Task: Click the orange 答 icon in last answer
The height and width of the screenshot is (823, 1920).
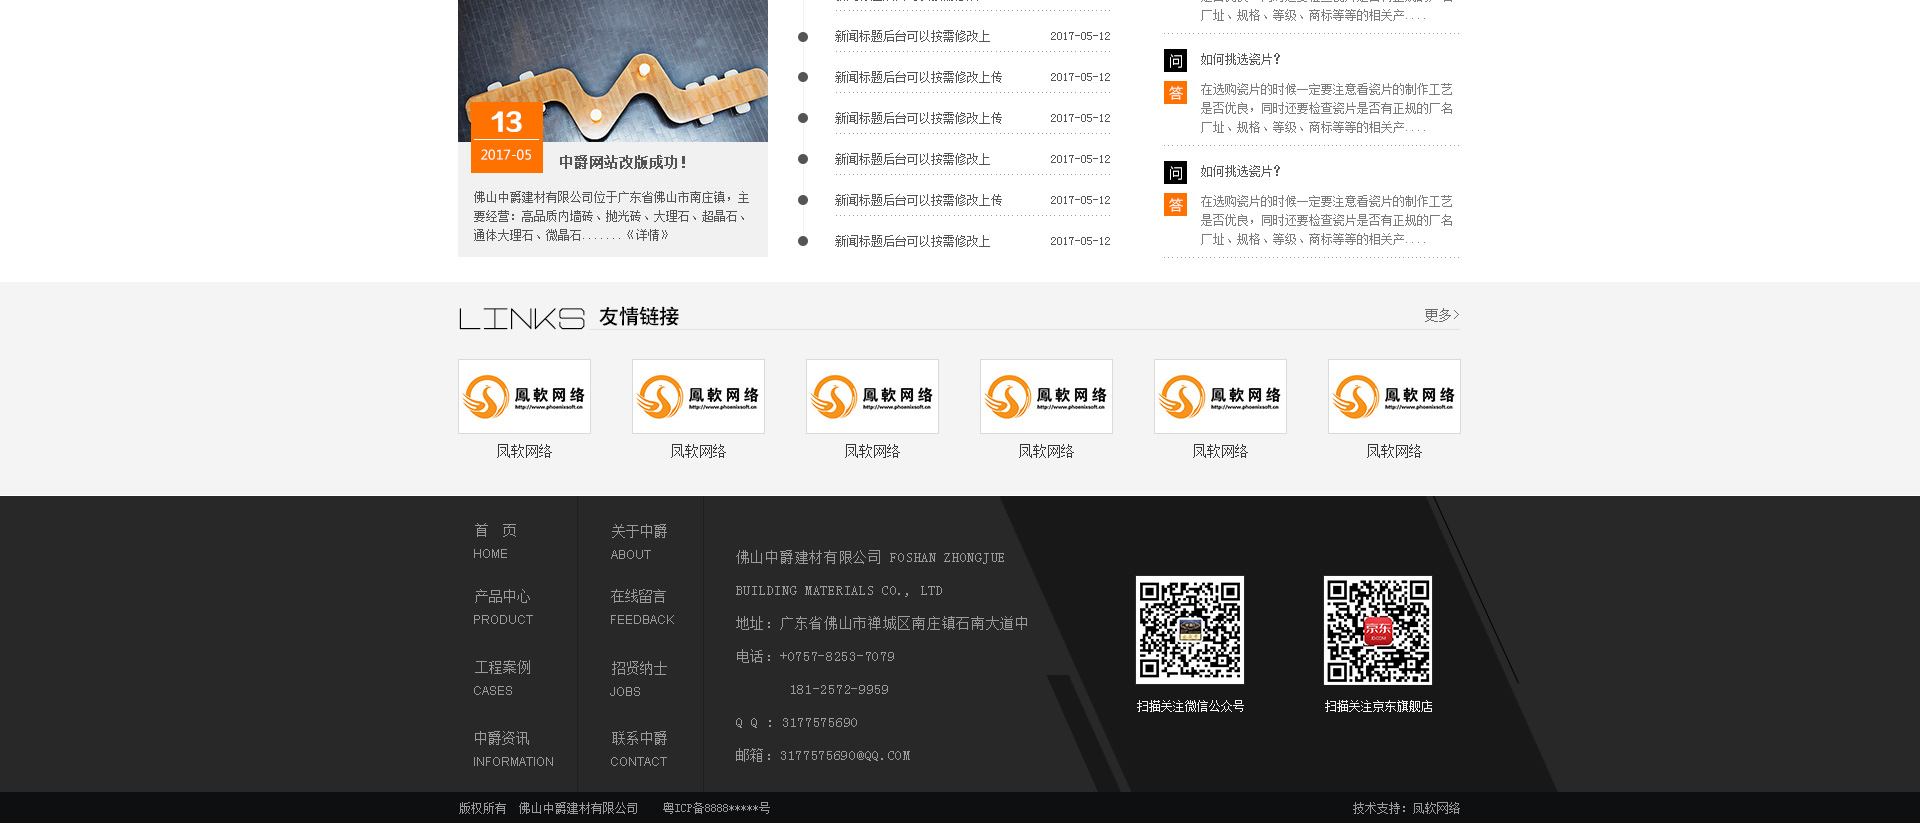Action: click(1175, 205)
